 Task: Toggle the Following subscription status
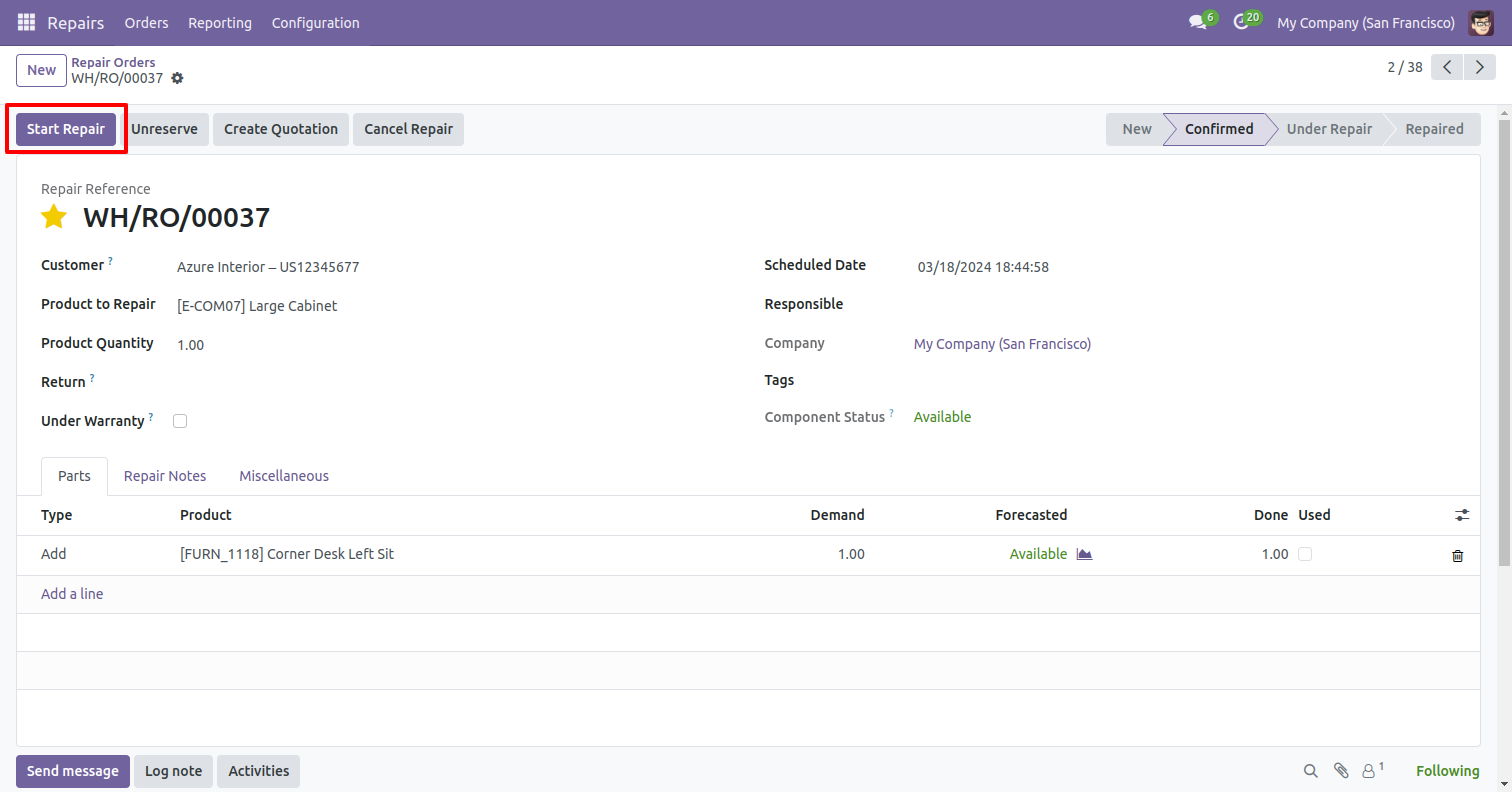point(1447,771)
